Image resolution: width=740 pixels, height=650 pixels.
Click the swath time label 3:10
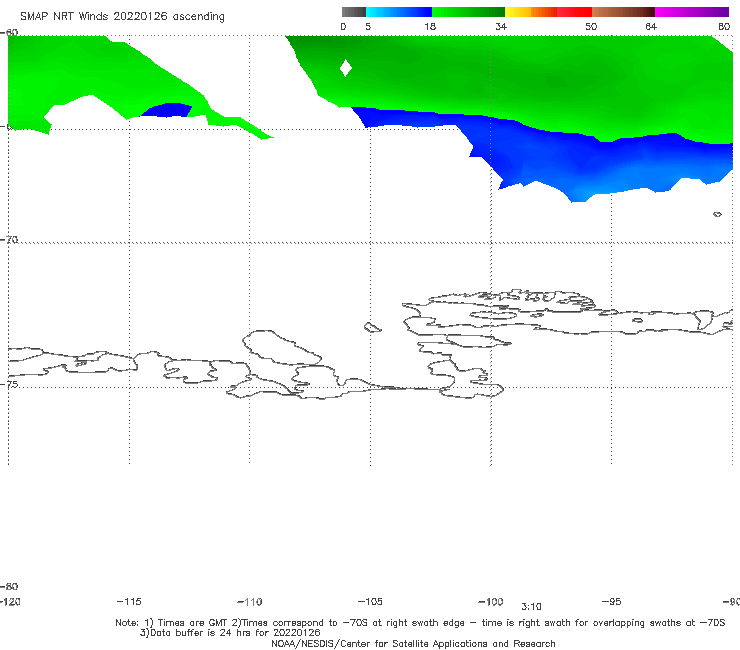531,607
